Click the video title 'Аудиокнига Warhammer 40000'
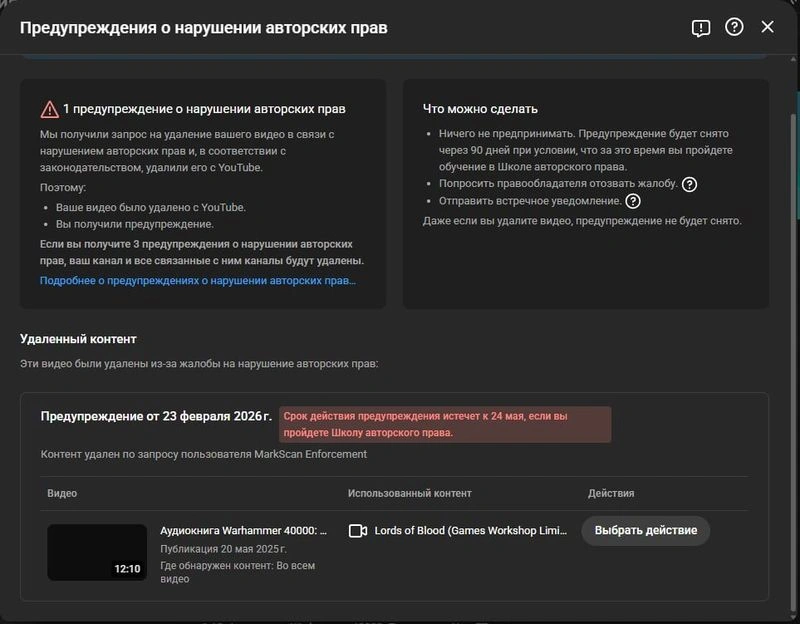The image size is (800, 624). click(x=243, y=531)
